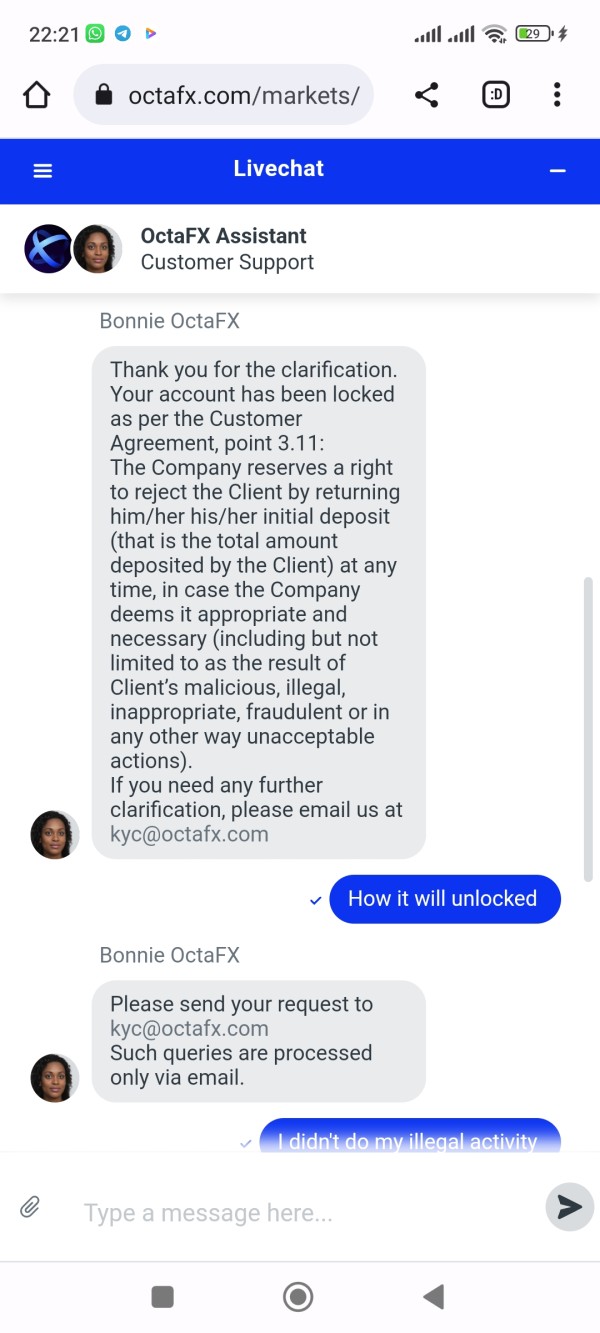Tap the browser home icon
Image resolution: width=600 pixels, height=1333 pixels.
pyautogui.click(x=36, y=95)
